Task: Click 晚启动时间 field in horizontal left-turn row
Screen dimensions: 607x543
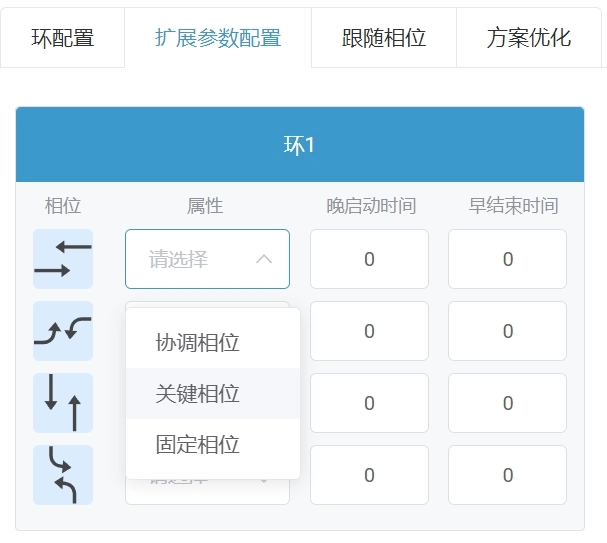Action: pos(369,331)
